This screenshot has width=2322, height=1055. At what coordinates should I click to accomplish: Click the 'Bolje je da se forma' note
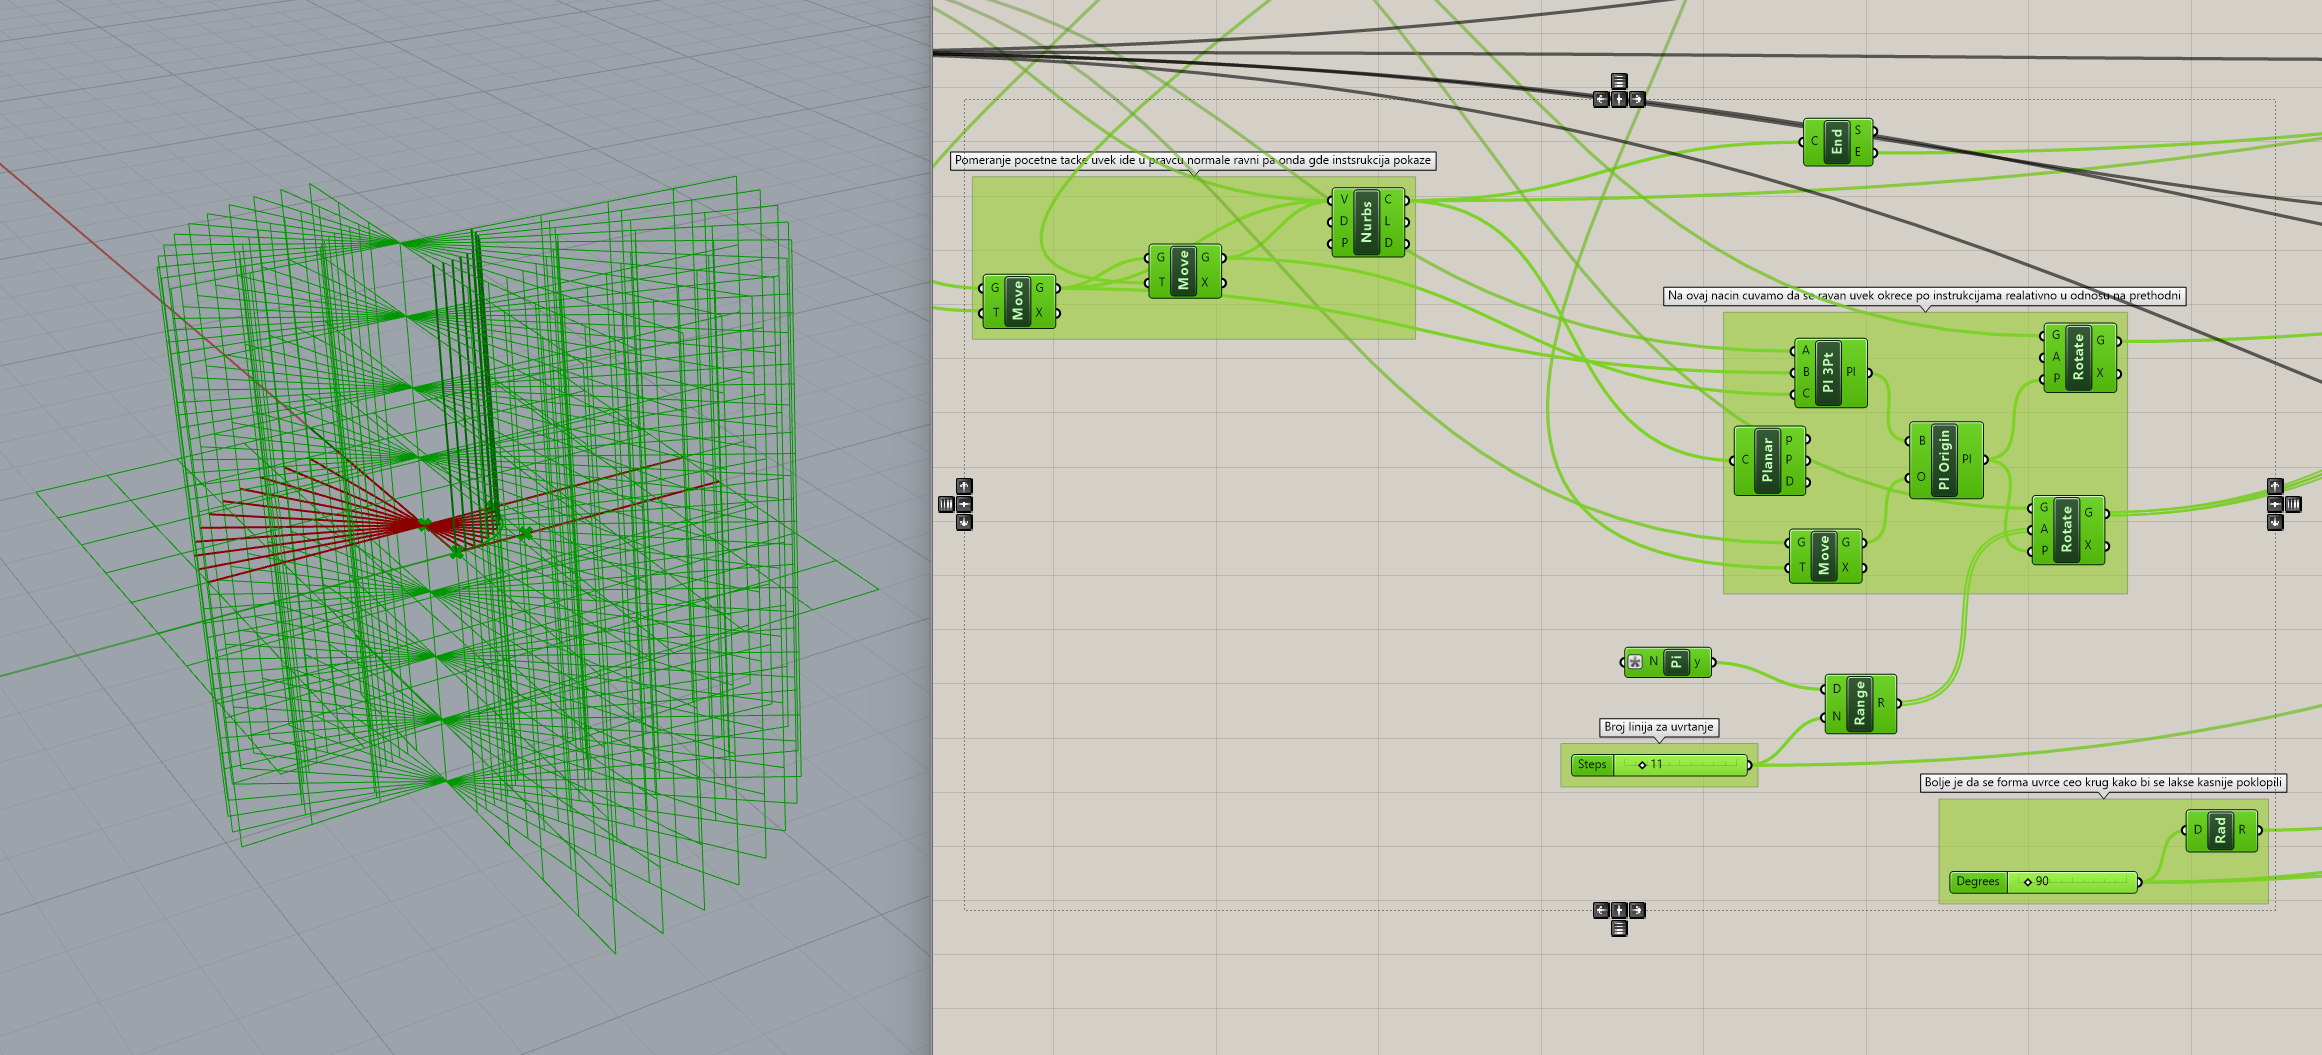2102,782
